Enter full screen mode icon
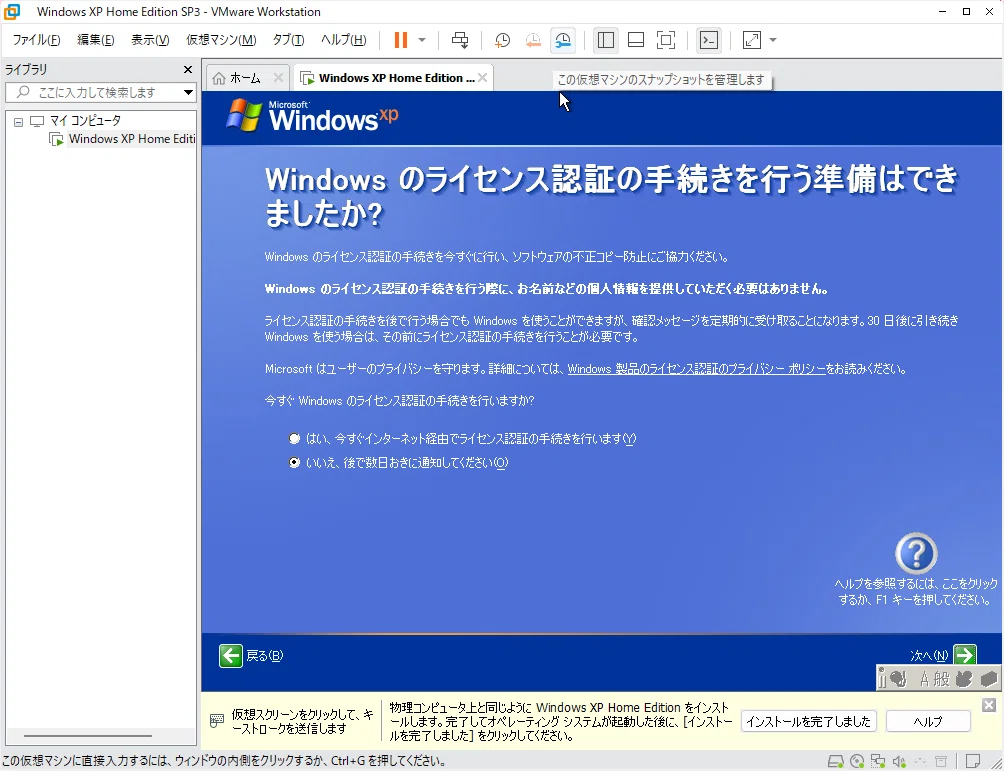This screenshot has width=1004, height=771. (x=666, y=40)
